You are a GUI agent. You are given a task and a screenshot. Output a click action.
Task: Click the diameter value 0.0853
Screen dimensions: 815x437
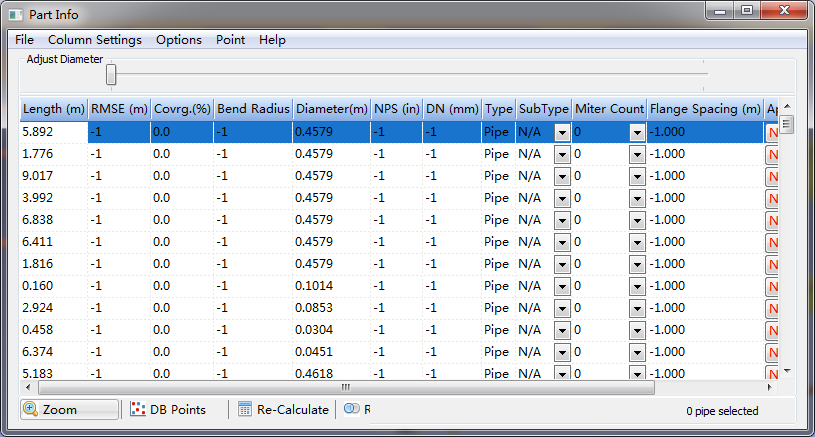pos(314,308)
